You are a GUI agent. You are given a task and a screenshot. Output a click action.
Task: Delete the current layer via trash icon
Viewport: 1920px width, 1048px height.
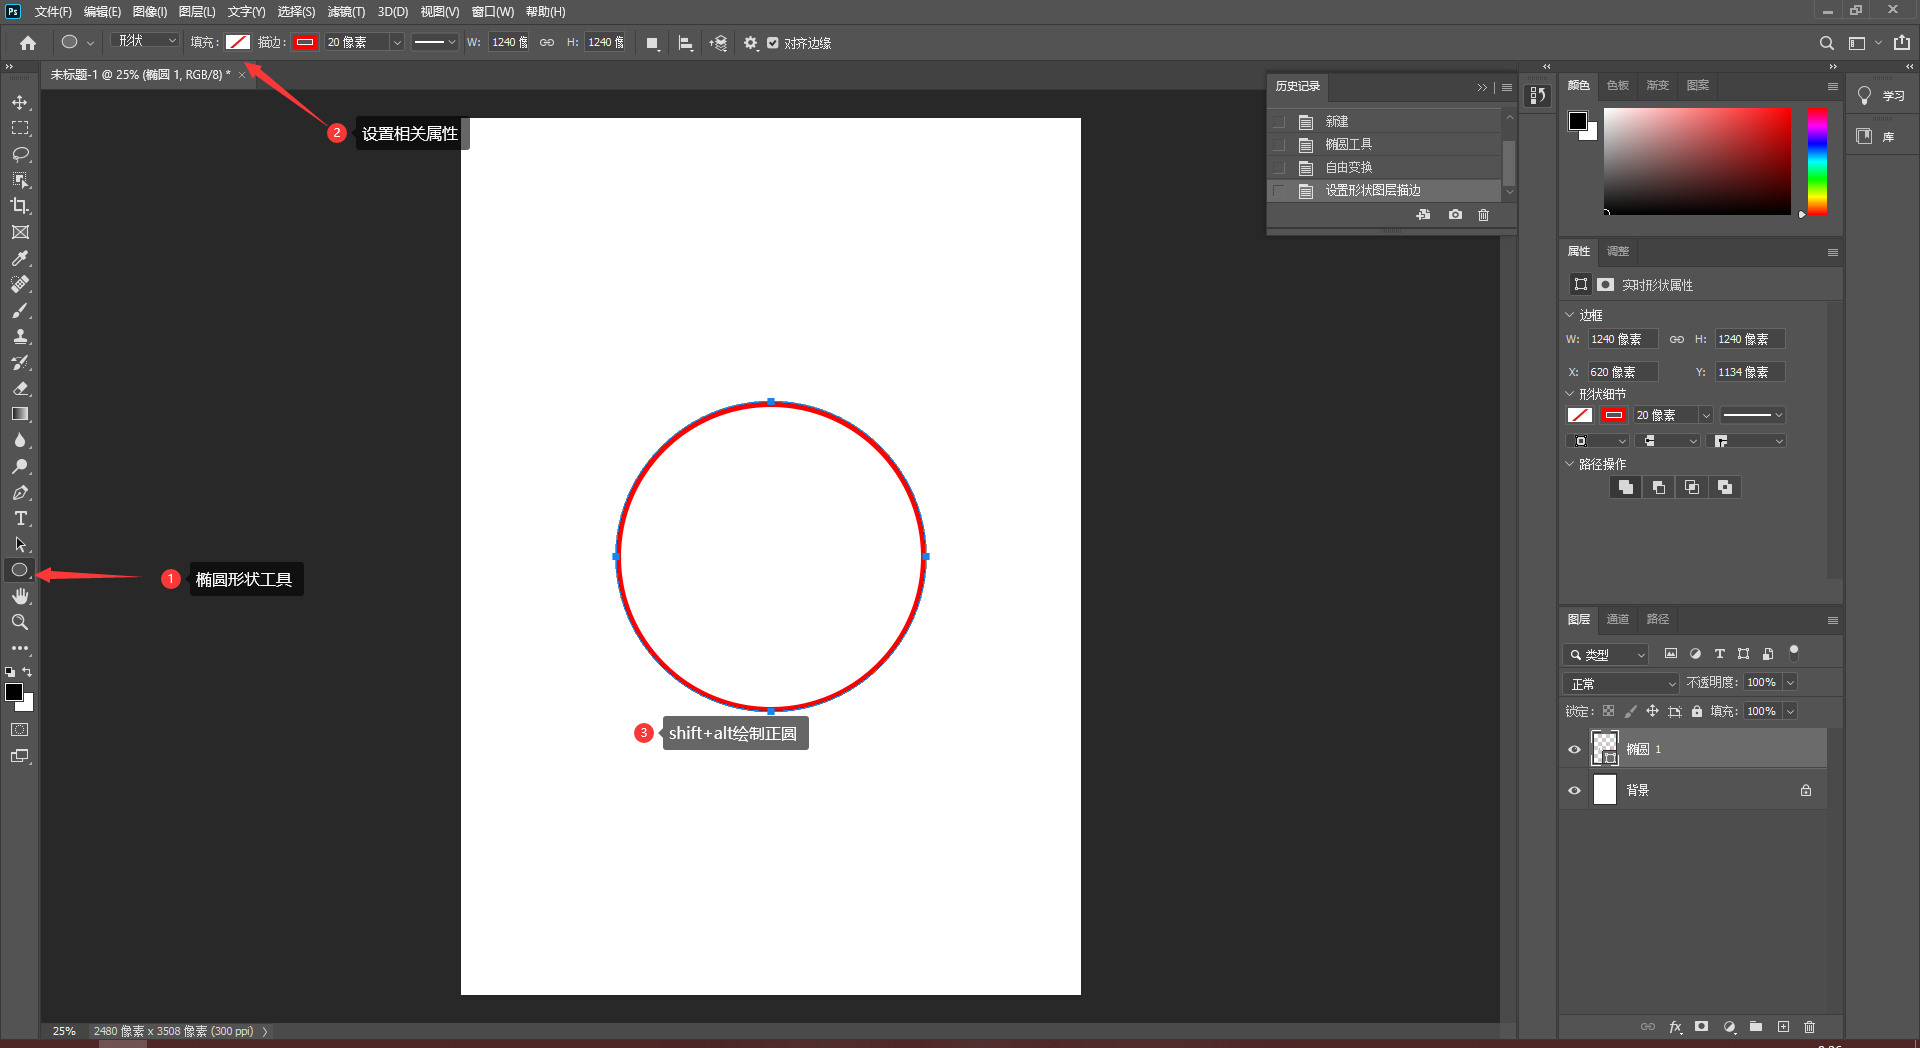click(1809, 1027)
